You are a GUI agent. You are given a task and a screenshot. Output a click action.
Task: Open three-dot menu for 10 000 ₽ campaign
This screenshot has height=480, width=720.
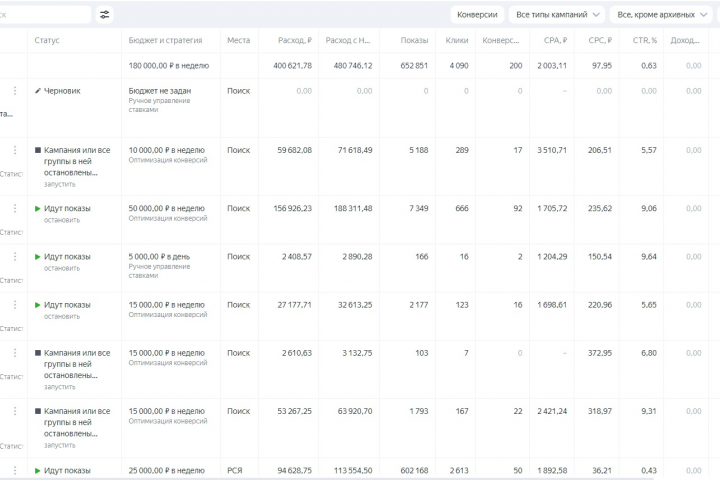click(14, 150)
